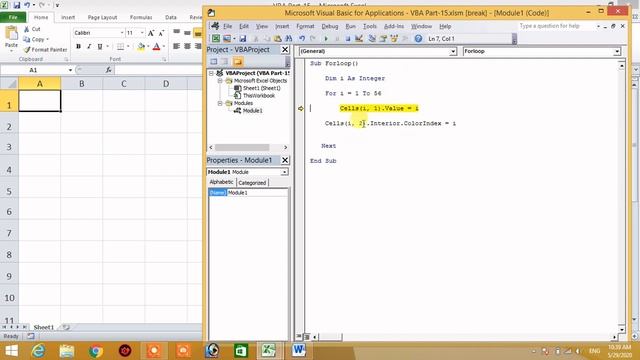The height and width of the screenshot is (360, 640).
Task: Undo last action in VBA editor toolbar
Action: pyautogui.click(x=302, y=38)
